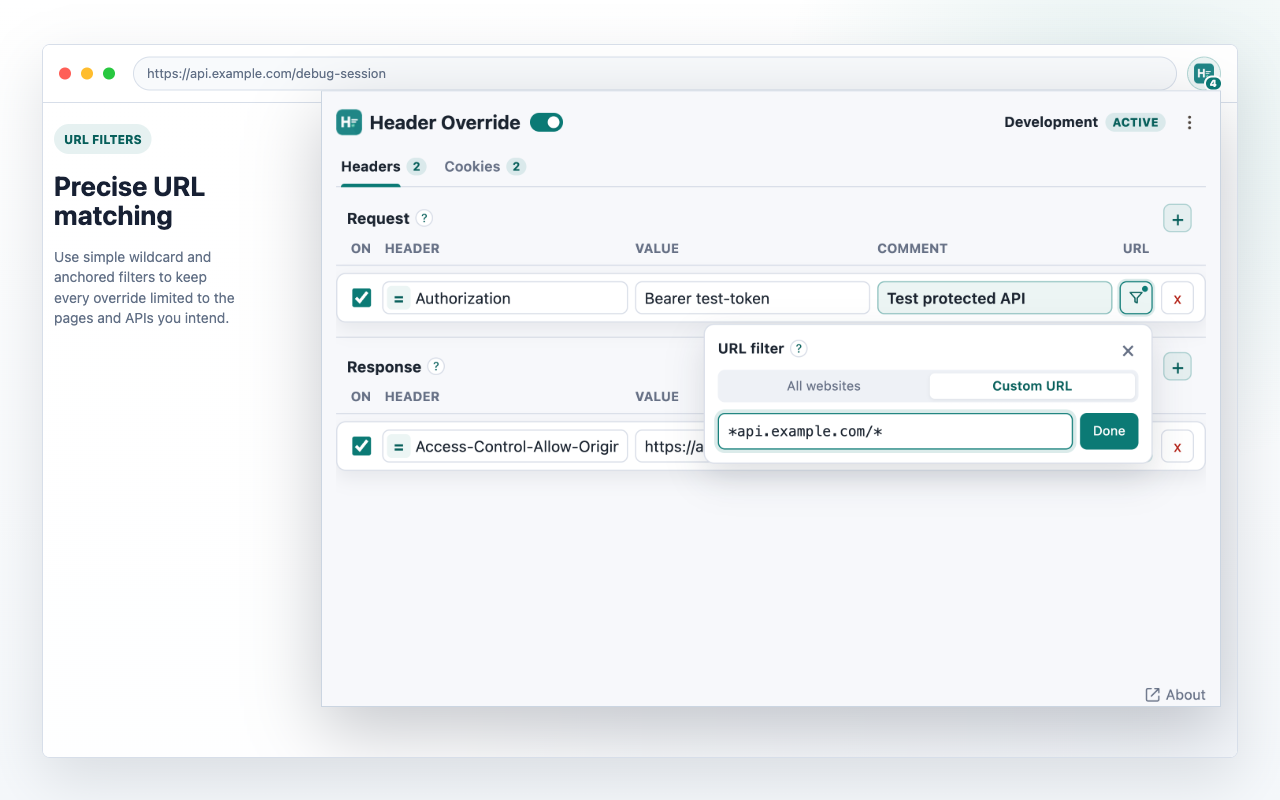Show help for URL filter
1280x800 pixels.
tap(798, 349)
